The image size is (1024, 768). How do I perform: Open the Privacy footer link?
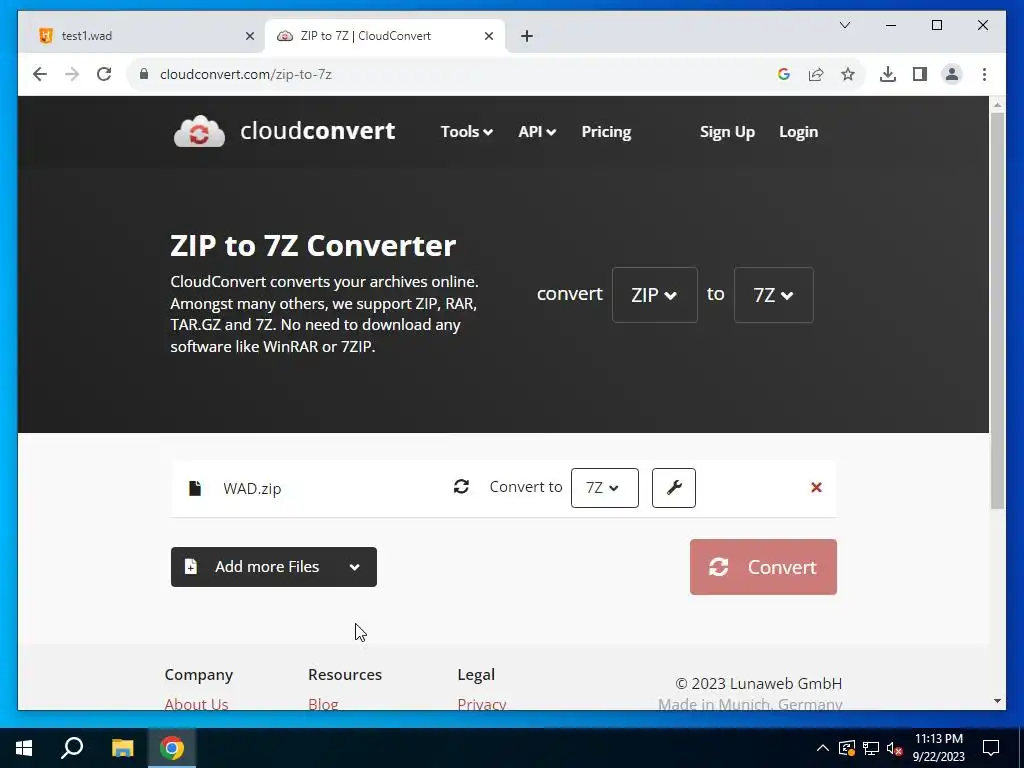click(482, 704)
